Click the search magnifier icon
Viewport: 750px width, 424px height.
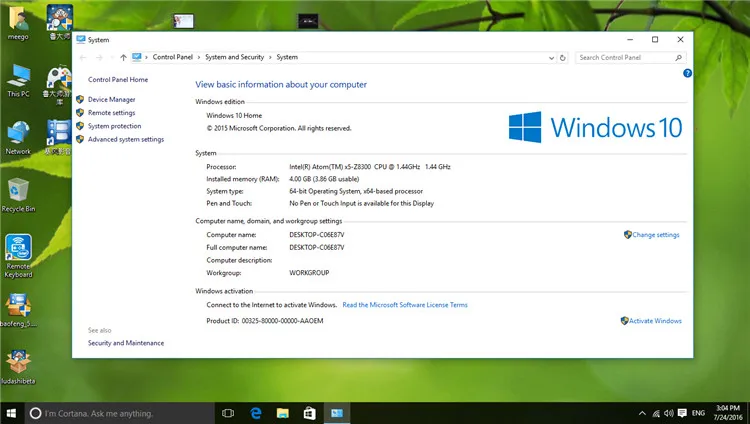pos(678,57)
